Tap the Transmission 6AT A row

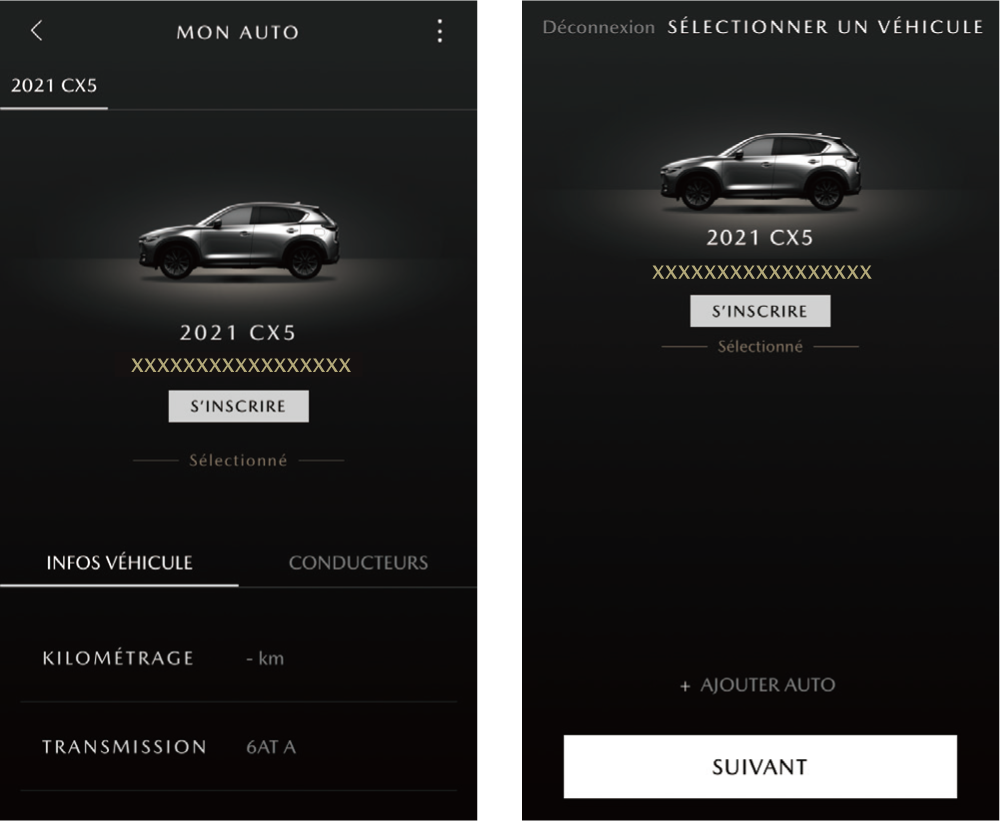coord(239,747)
